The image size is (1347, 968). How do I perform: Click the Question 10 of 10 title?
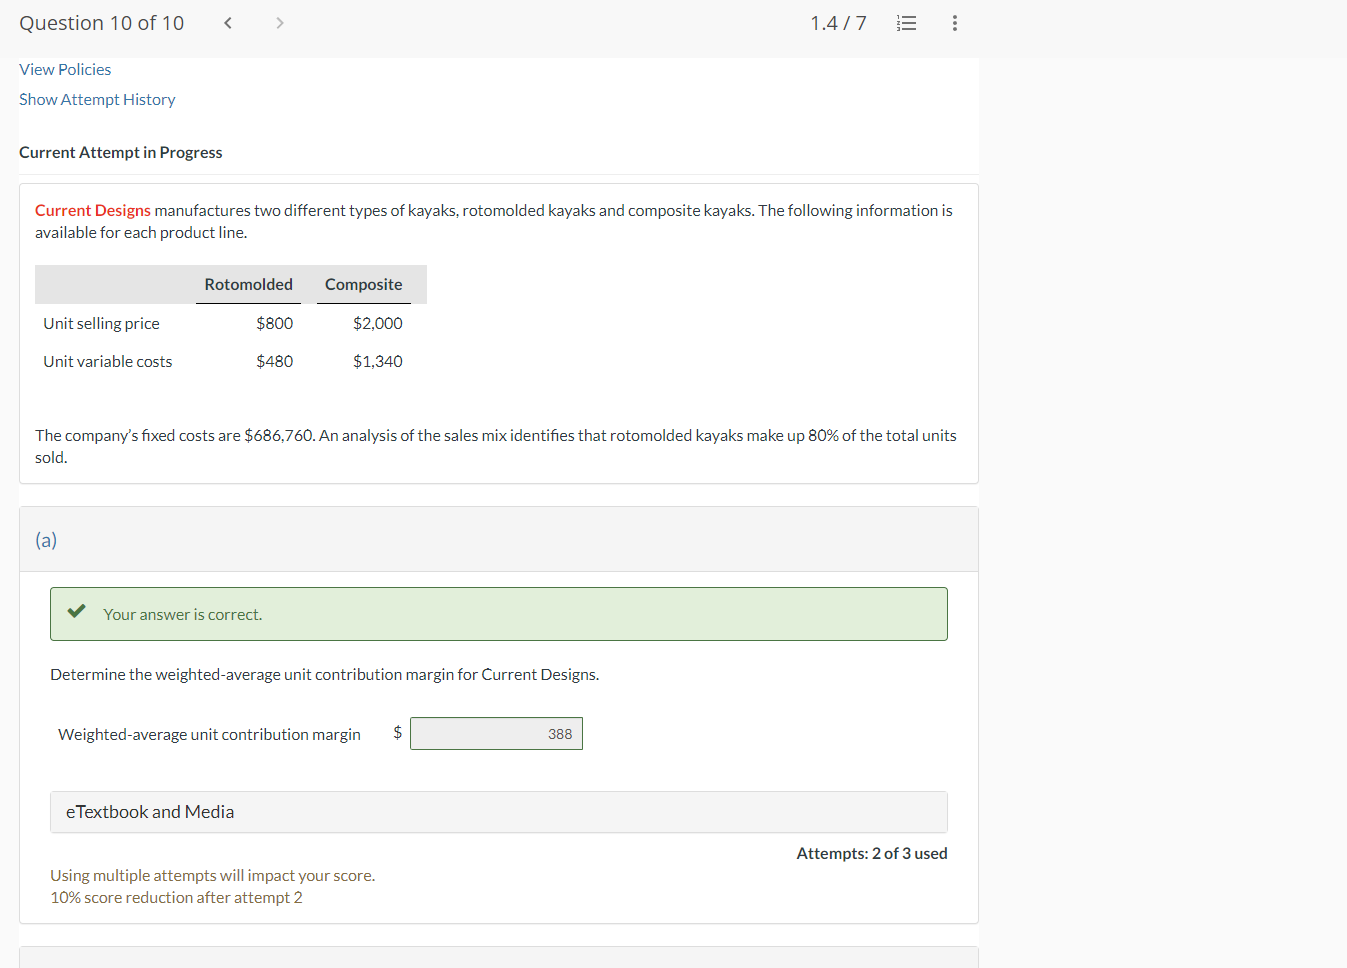tap(102, 23)
